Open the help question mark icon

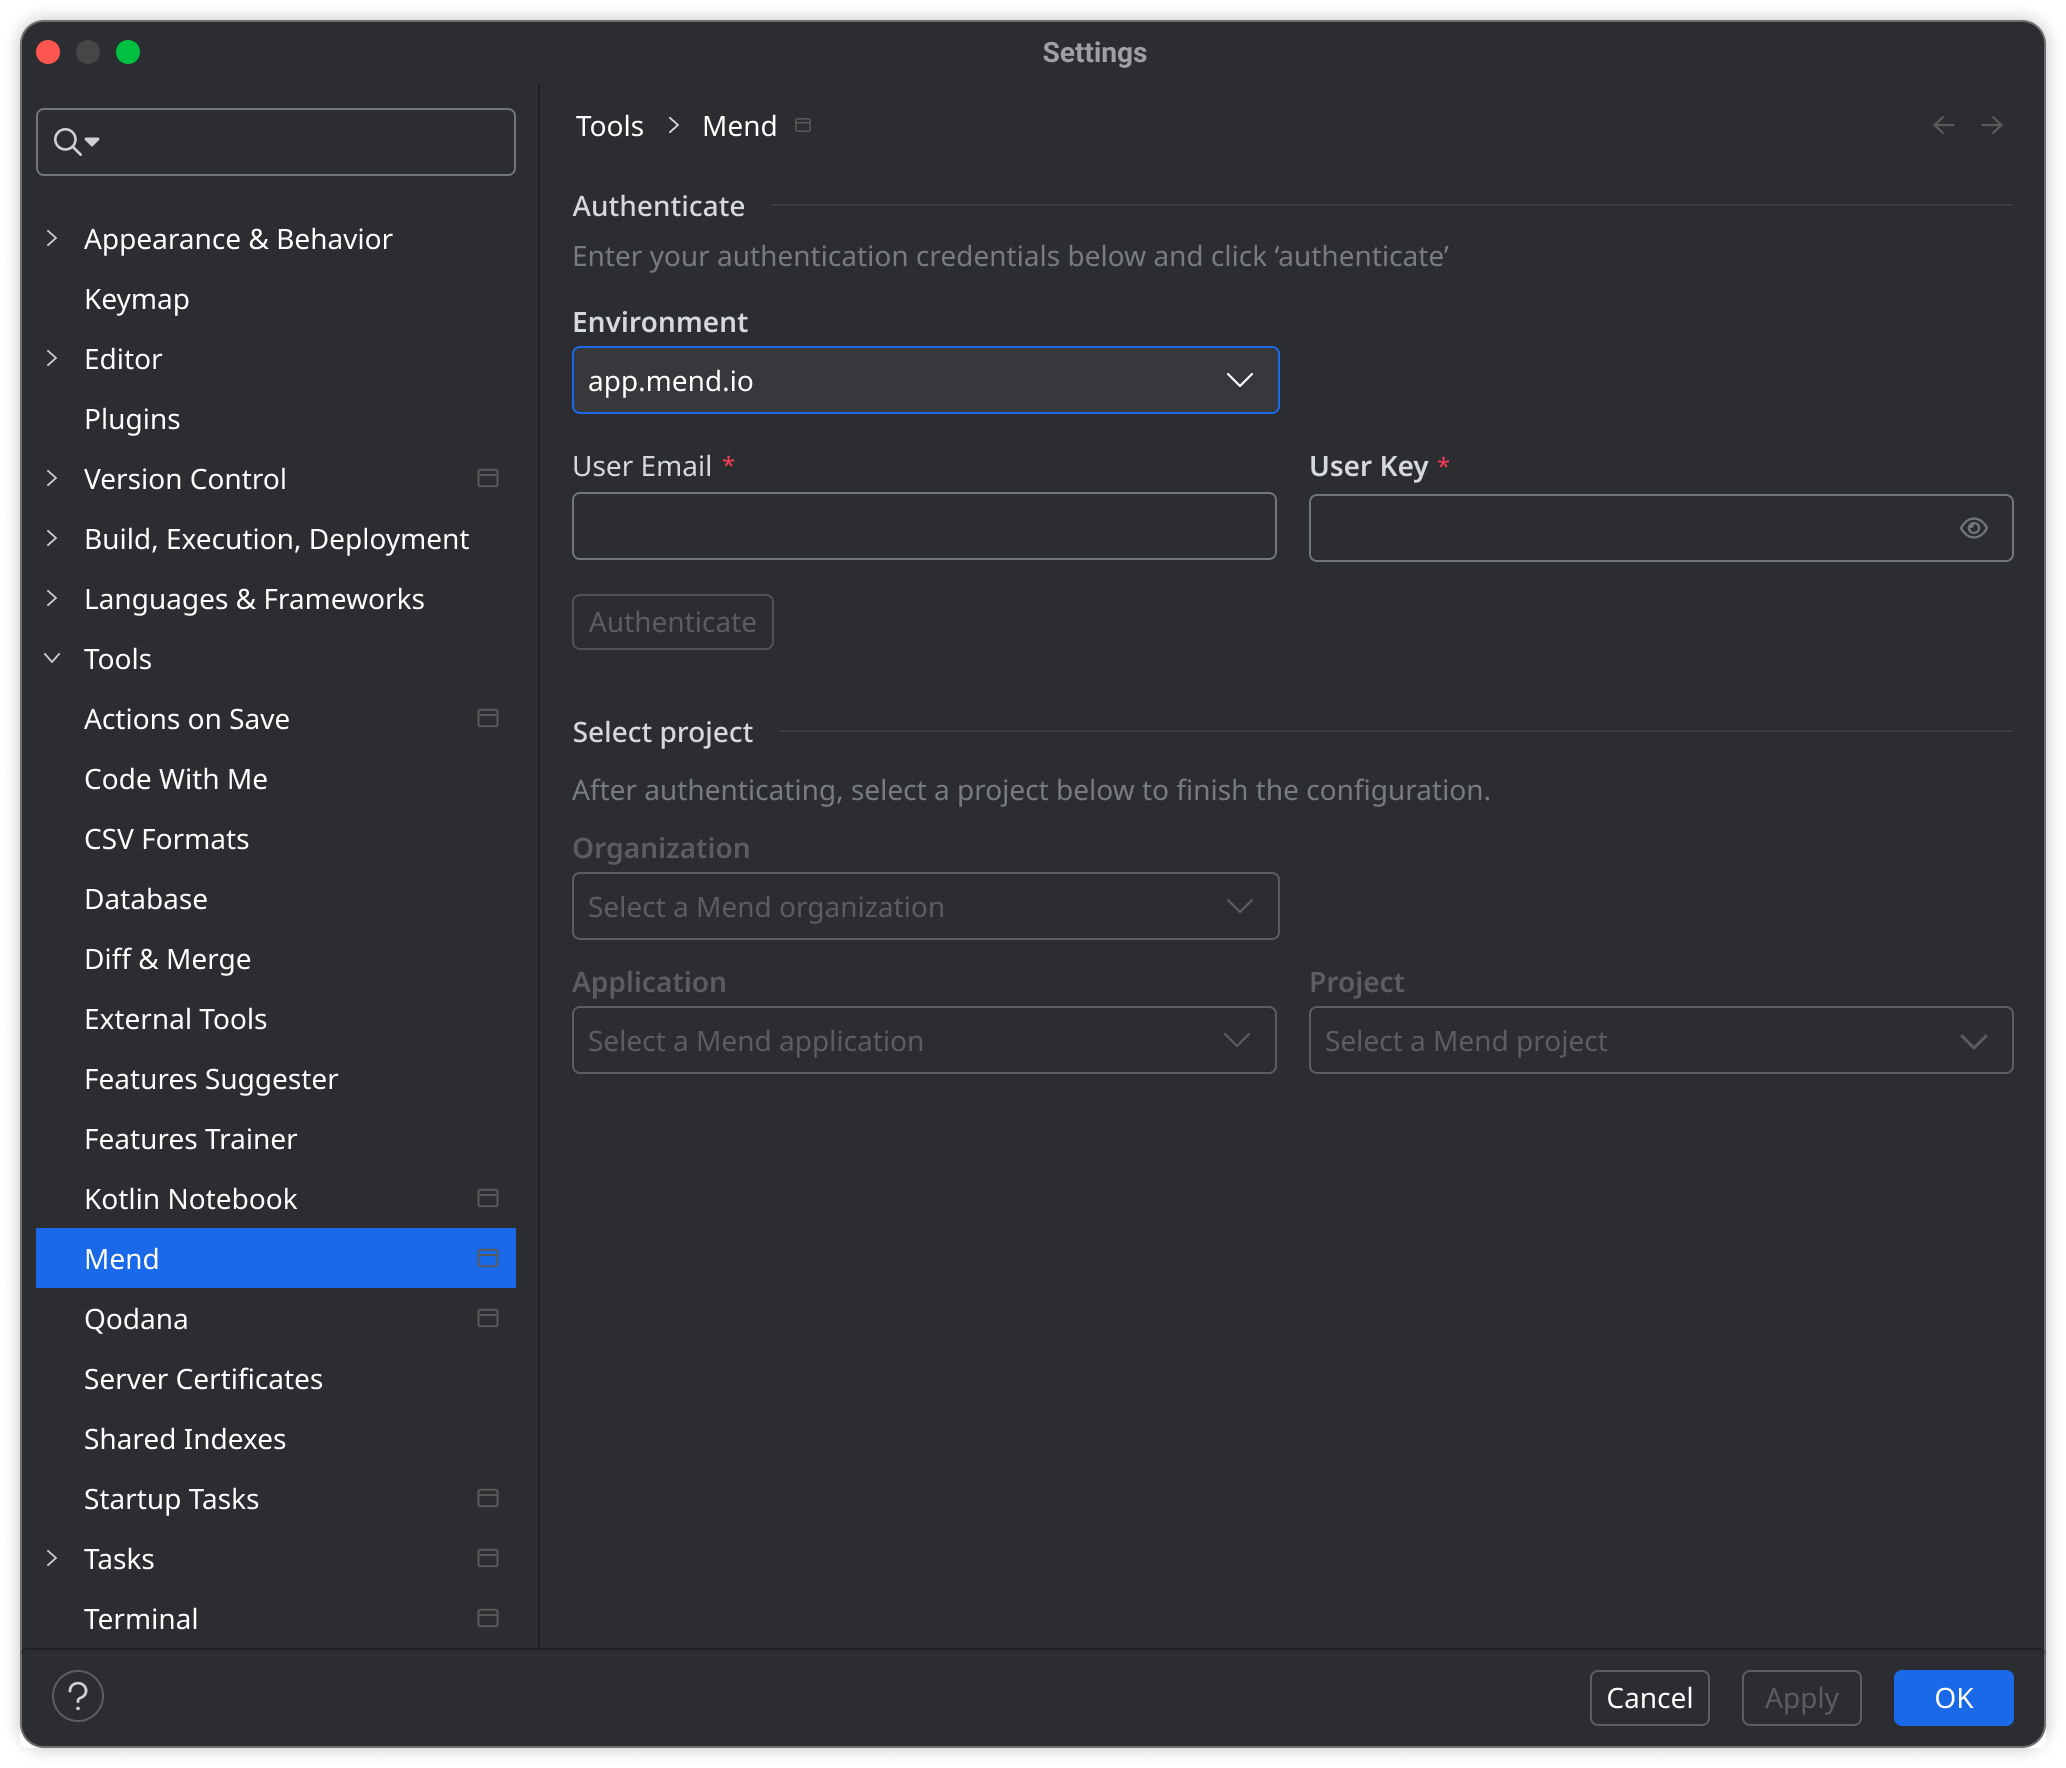[78, 1697]
